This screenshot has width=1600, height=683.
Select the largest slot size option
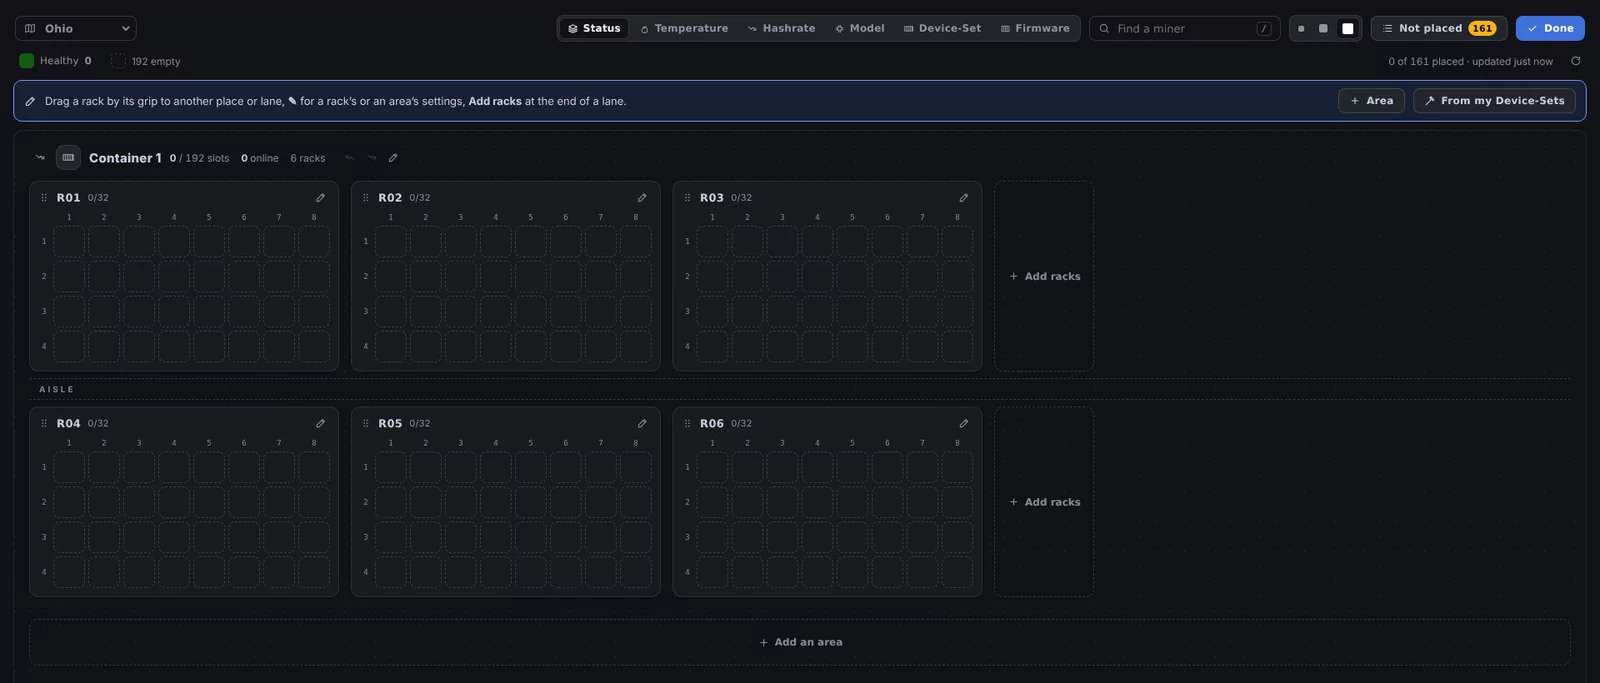click(1348, 29)
